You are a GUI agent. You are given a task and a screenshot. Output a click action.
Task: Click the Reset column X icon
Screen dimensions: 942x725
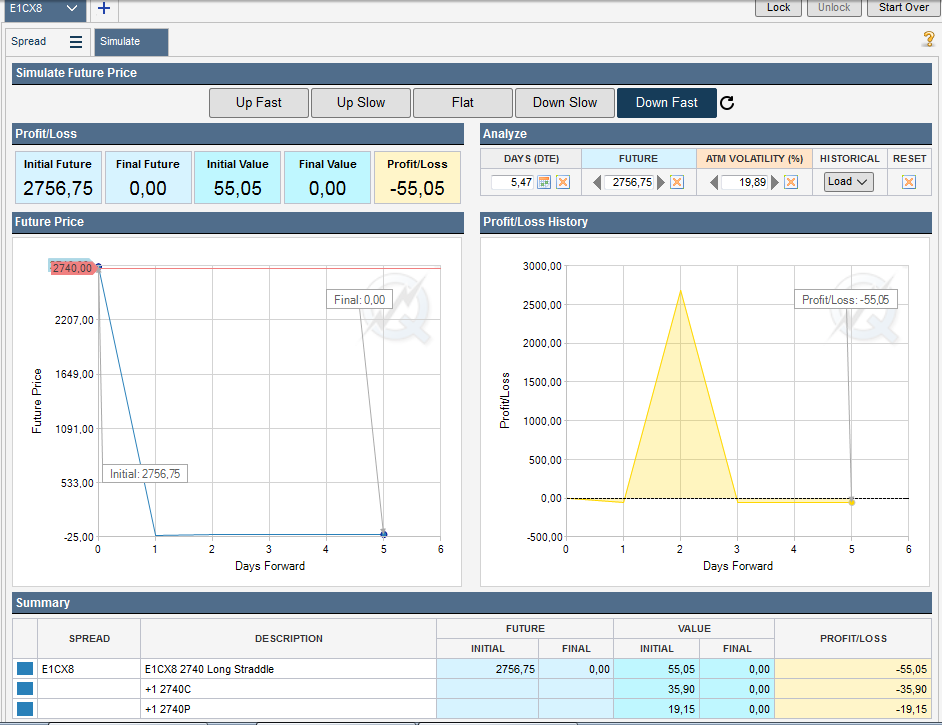coord(909,182)
